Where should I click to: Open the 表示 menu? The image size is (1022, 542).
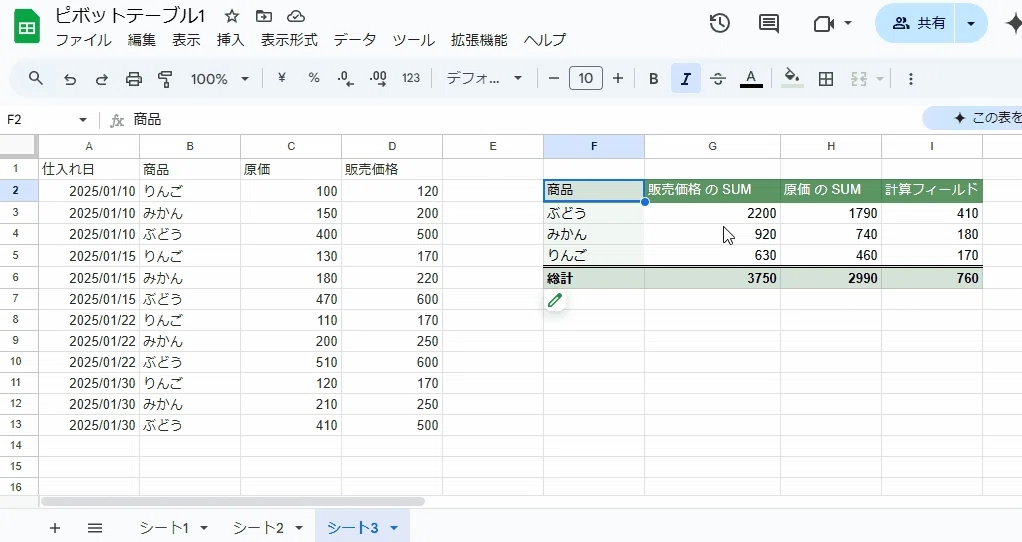click(186, 40)
